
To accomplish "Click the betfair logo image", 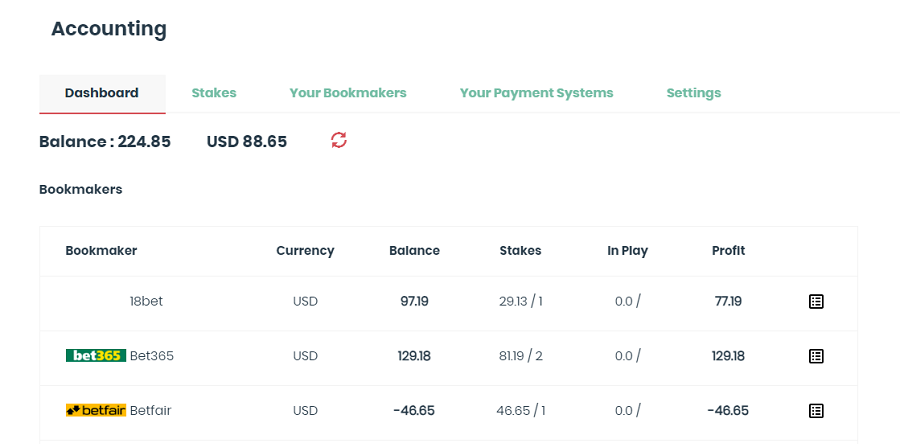I will [95, 410].
